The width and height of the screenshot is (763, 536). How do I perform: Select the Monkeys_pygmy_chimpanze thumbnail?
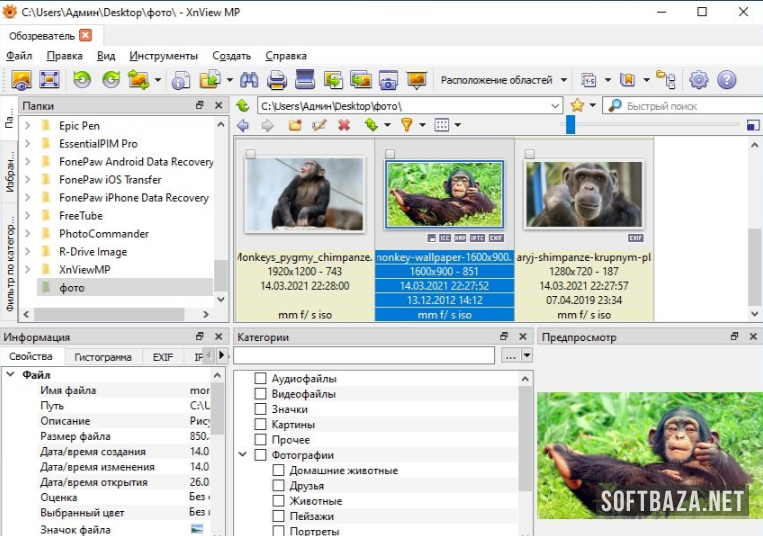[x=304, y=195]
